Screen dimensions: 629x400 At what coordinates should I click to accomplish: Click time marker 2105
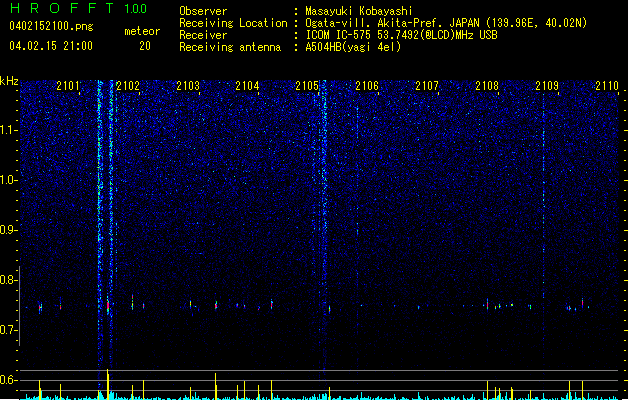(307, 85)
